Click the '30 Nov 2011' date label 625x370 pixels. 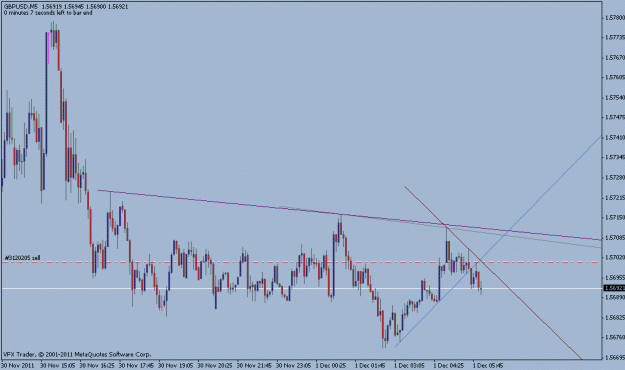18,365
